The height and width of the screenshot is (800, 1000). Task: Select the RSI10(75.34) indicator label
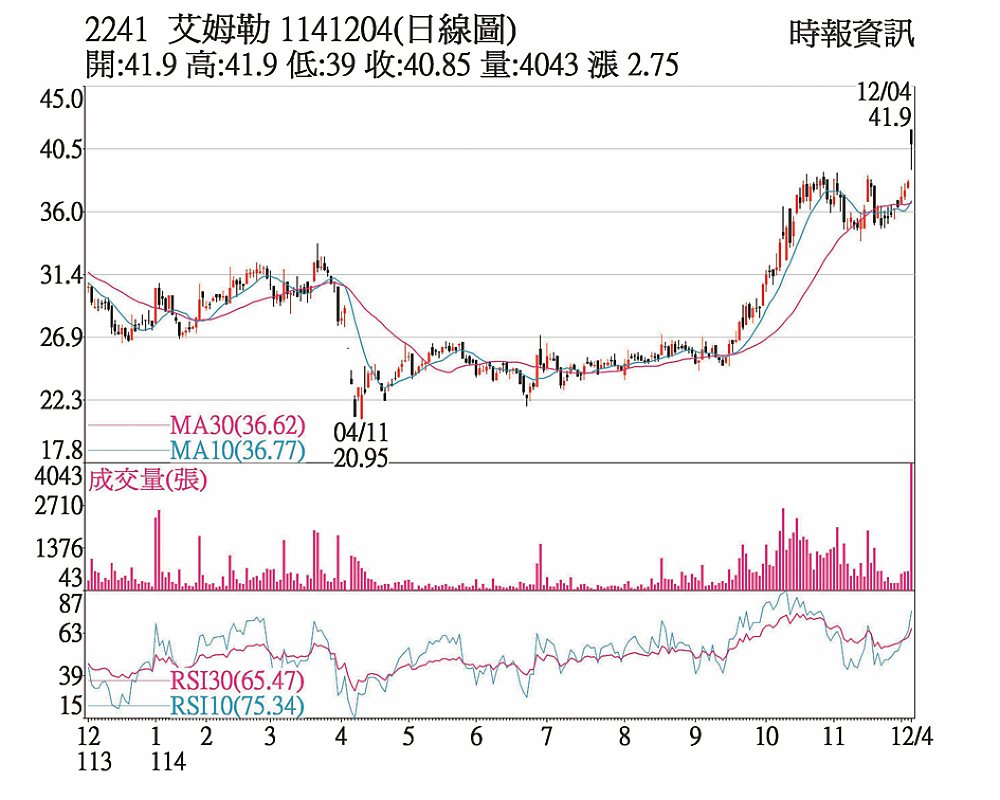point(237,706)
